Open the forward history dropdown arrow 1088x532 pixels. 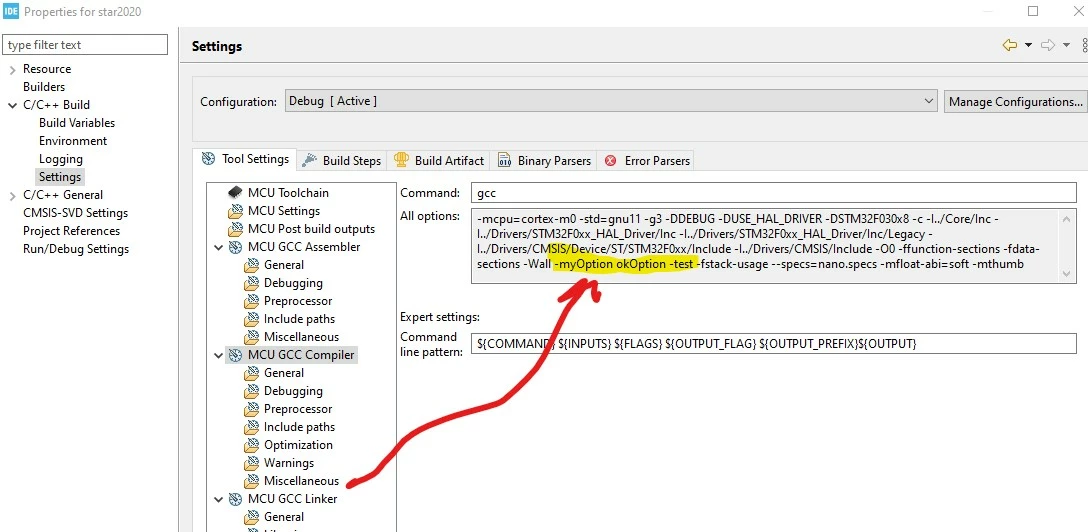[1066, 46]
